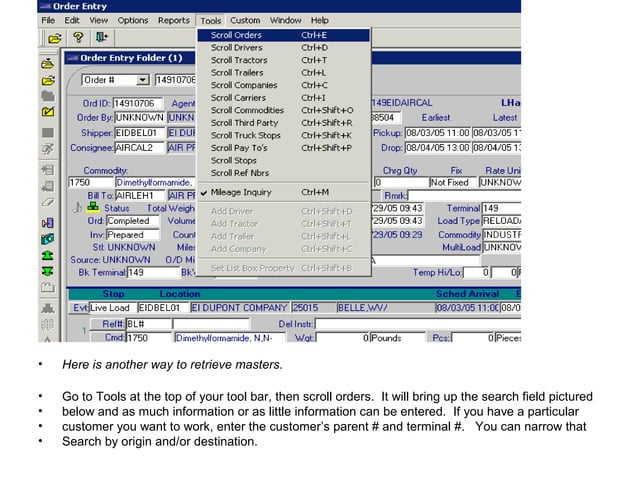Choose Scroll Pay To's menu entry
The width and height of the screenshot is (638, 478).
coord(284,148)
